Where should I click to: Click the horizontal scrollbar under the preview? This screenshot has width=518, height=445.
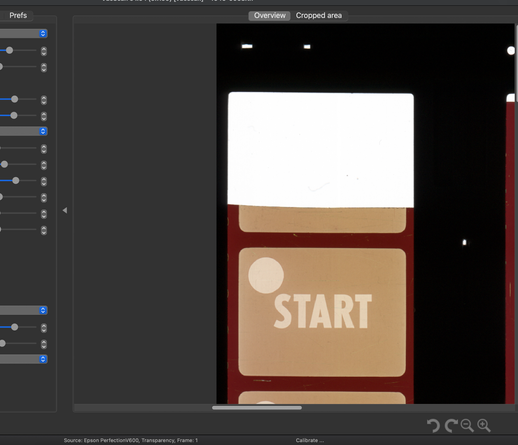click(x=257, y=408)
